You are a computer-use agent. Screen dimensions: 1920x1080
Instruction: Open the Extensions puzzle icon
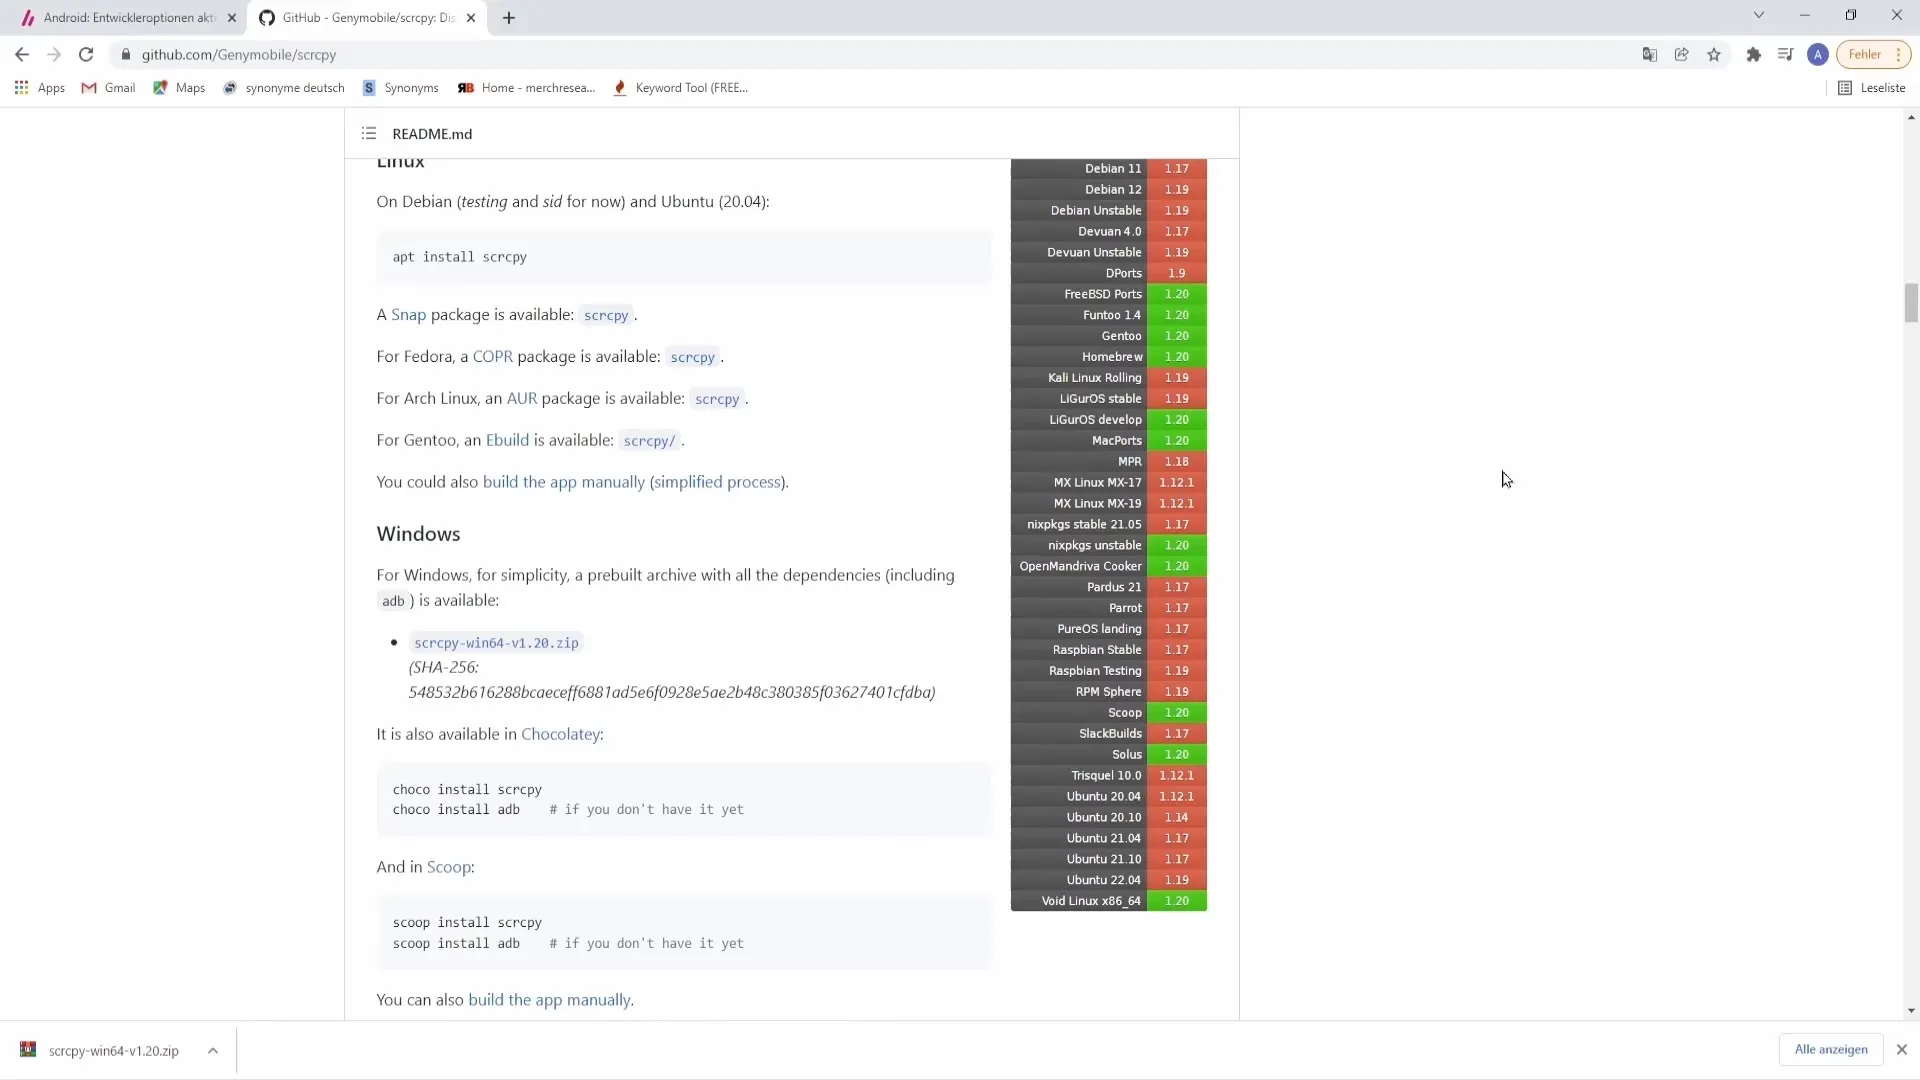[x=1753, y=55]
